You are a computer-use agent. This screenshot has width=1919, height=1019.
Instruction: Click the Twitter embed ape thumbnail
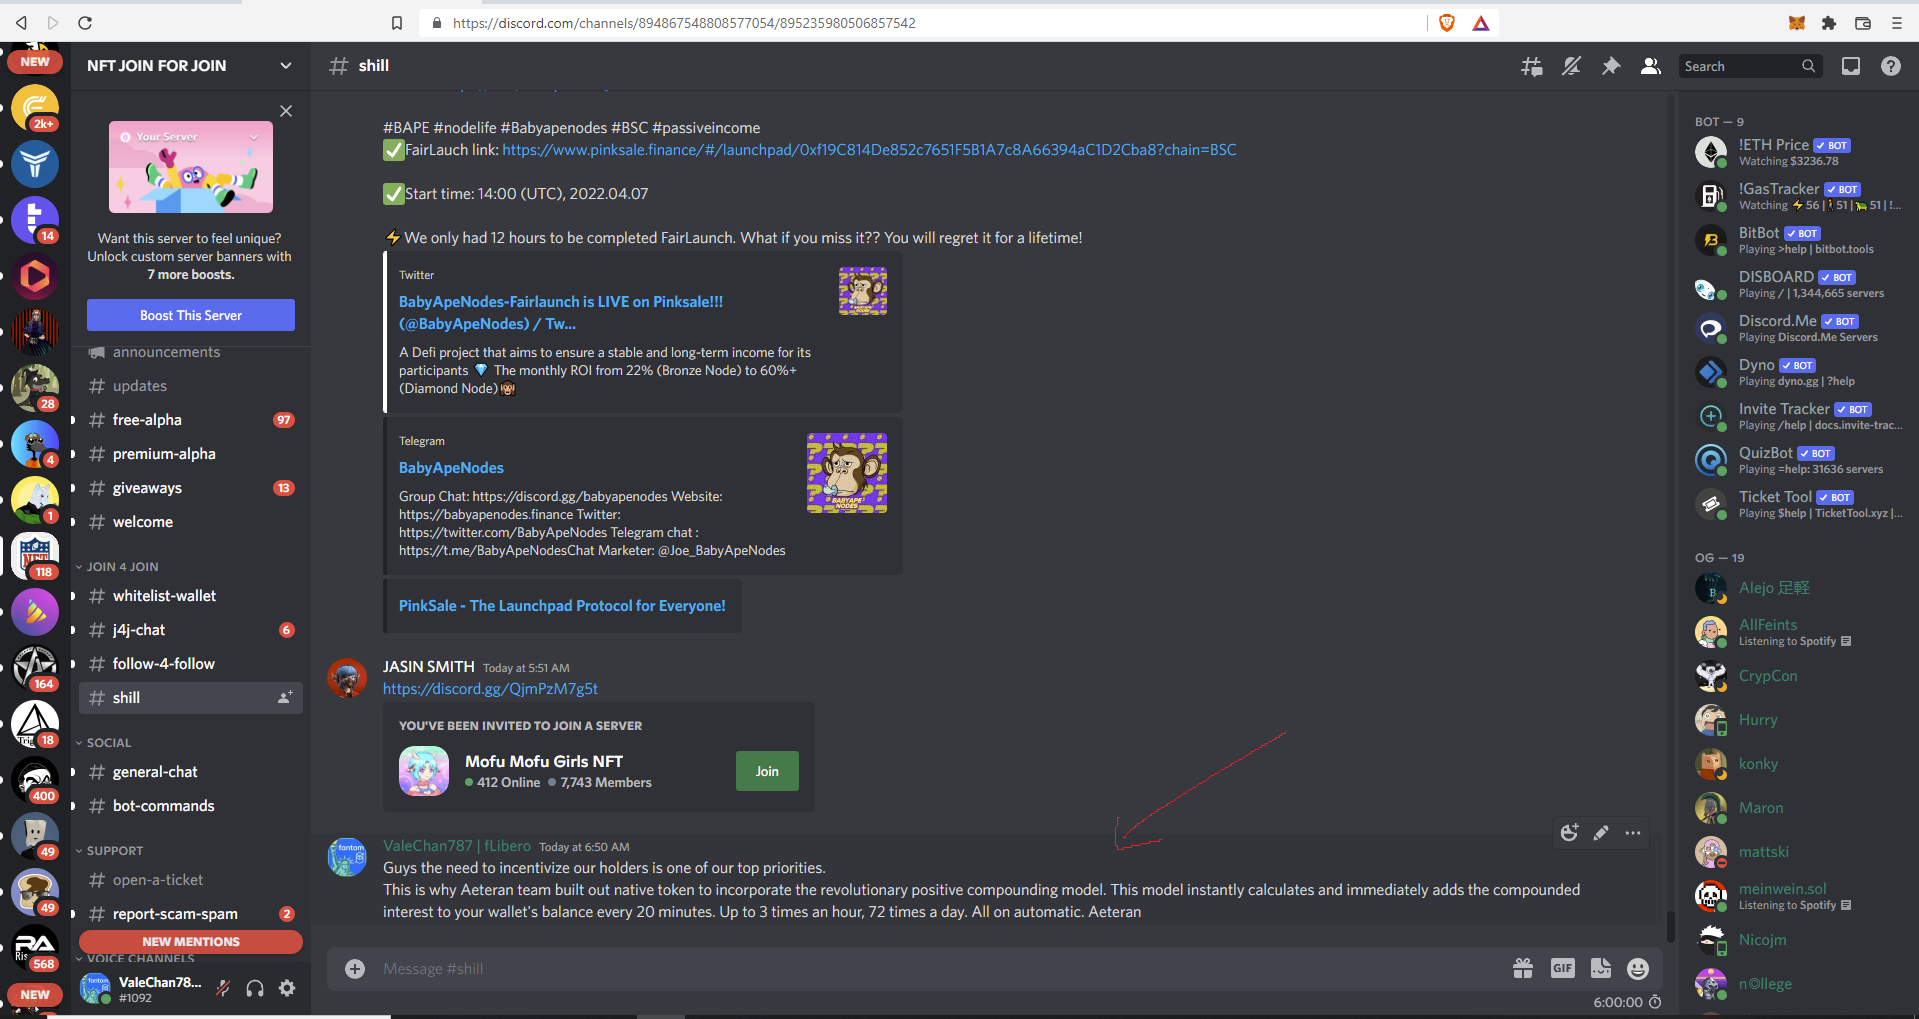click(863, 291)
